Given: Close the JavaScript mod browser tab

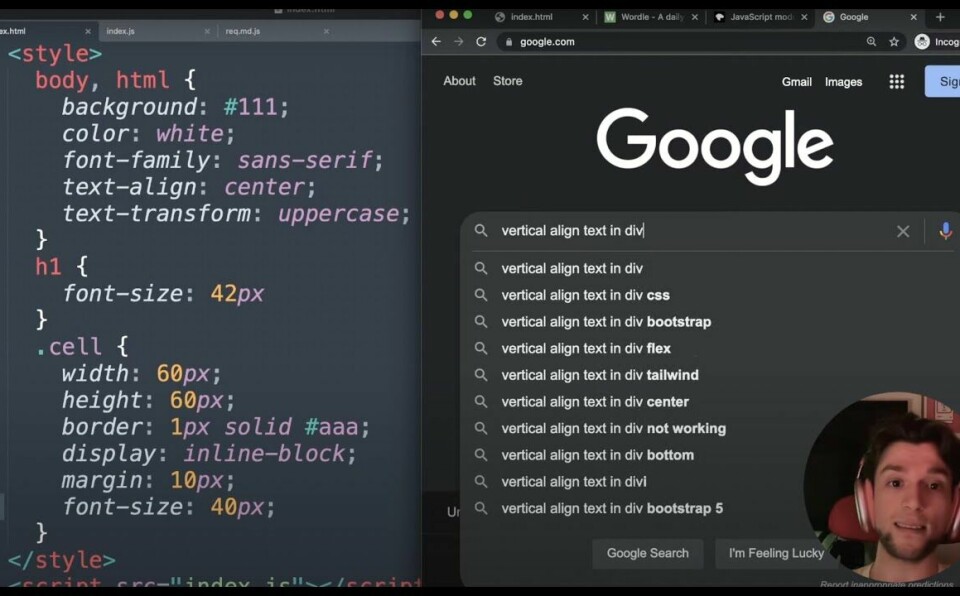Looking at the screenshot, I should tap(804, 17).
